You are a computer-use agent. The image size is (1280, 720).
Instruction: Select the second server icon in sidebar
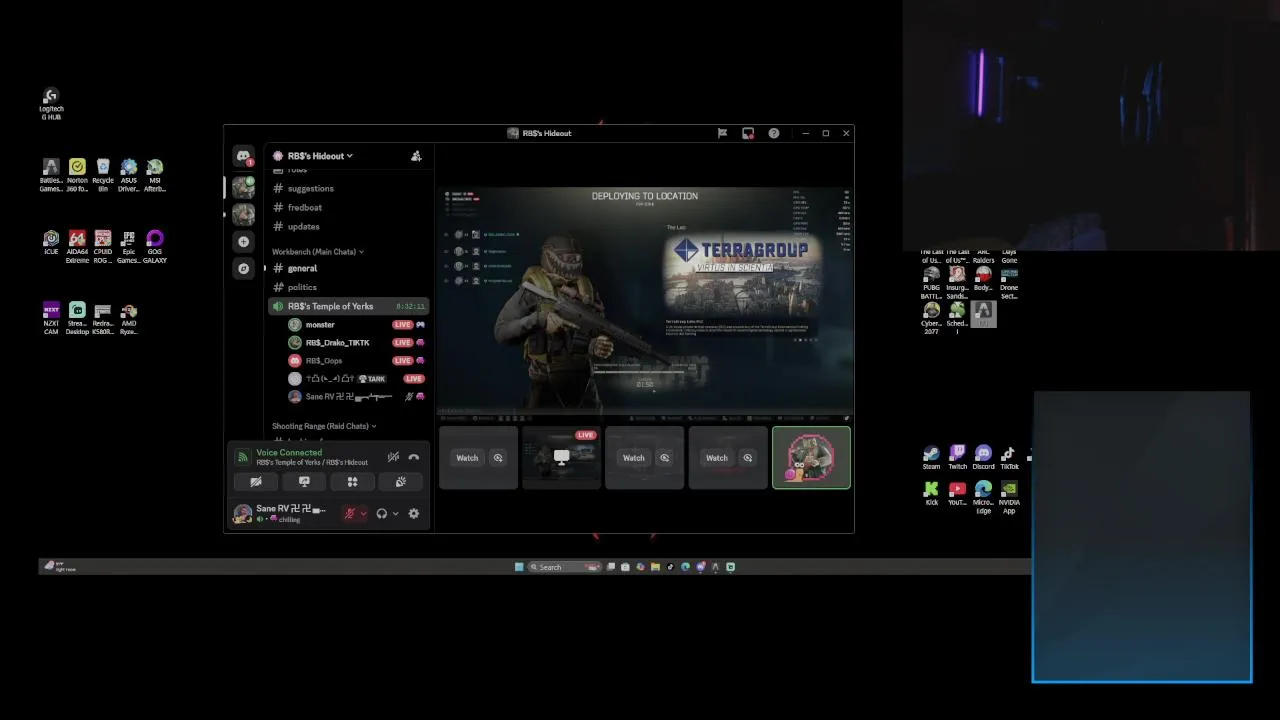pos(243,214)
